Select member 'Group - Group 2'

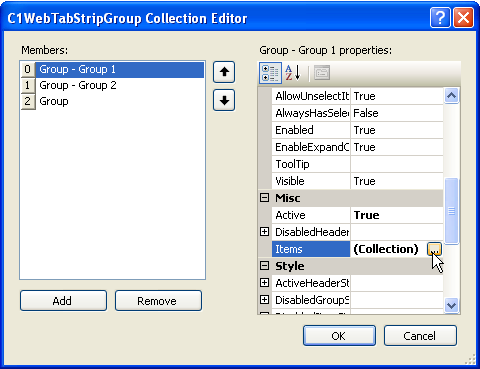(120, 85)
